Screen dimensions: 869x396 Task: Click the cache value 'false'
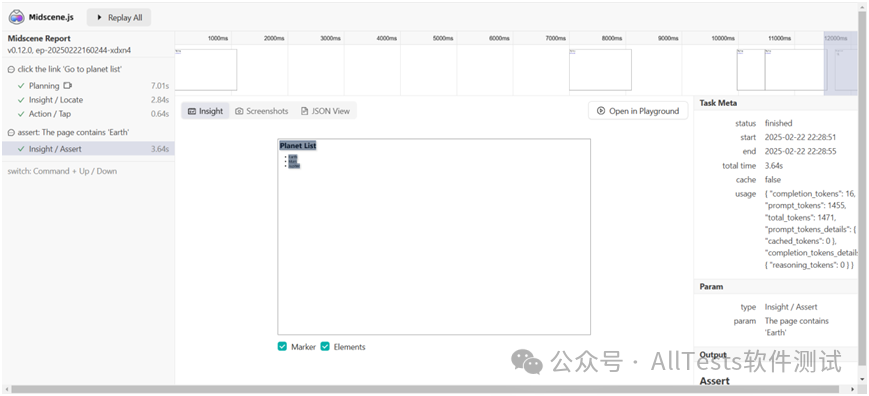773,179
